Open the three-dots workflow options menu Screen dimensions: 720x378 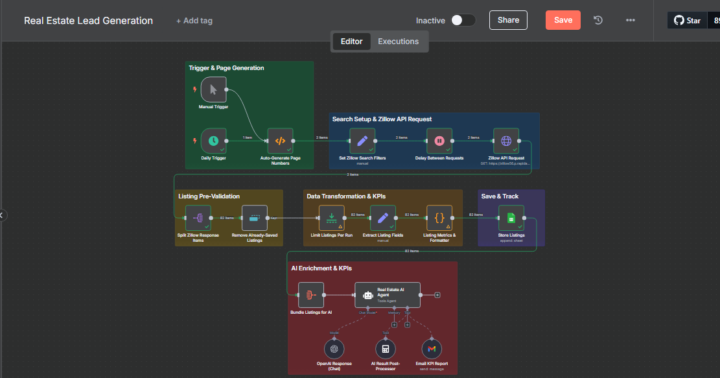coord(630,20)
